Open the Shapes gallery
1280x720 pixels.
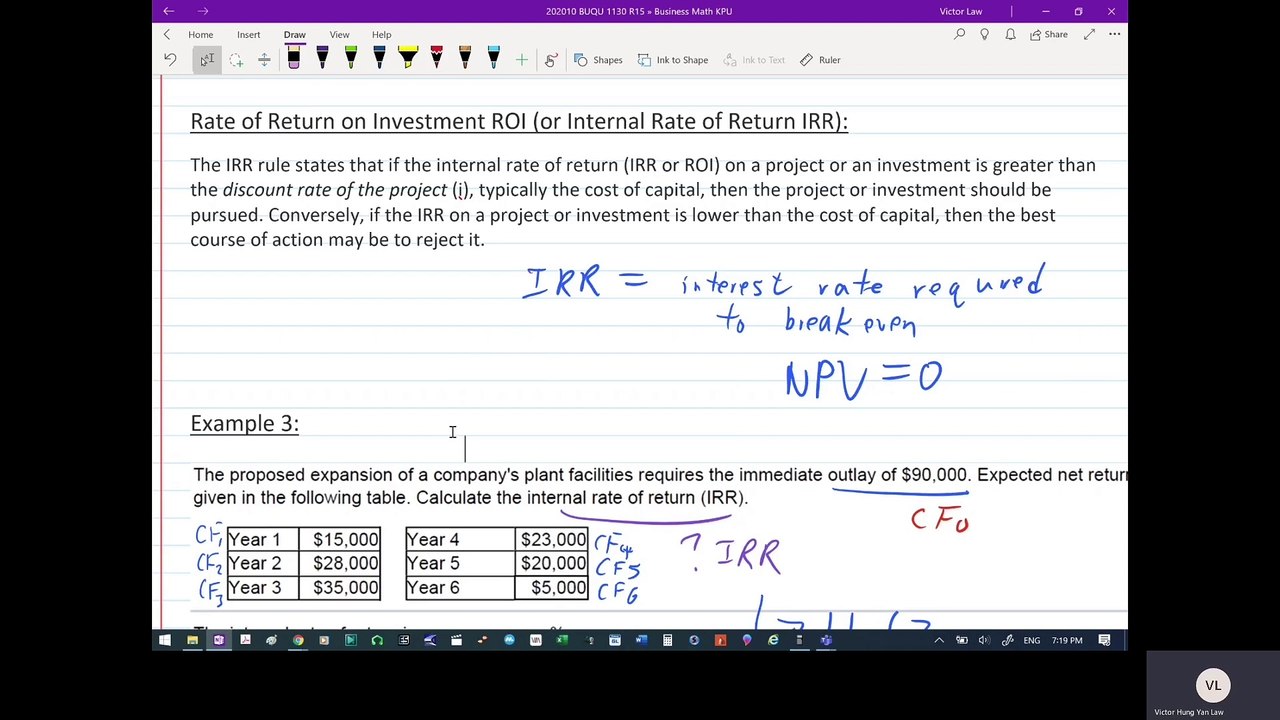598,60
